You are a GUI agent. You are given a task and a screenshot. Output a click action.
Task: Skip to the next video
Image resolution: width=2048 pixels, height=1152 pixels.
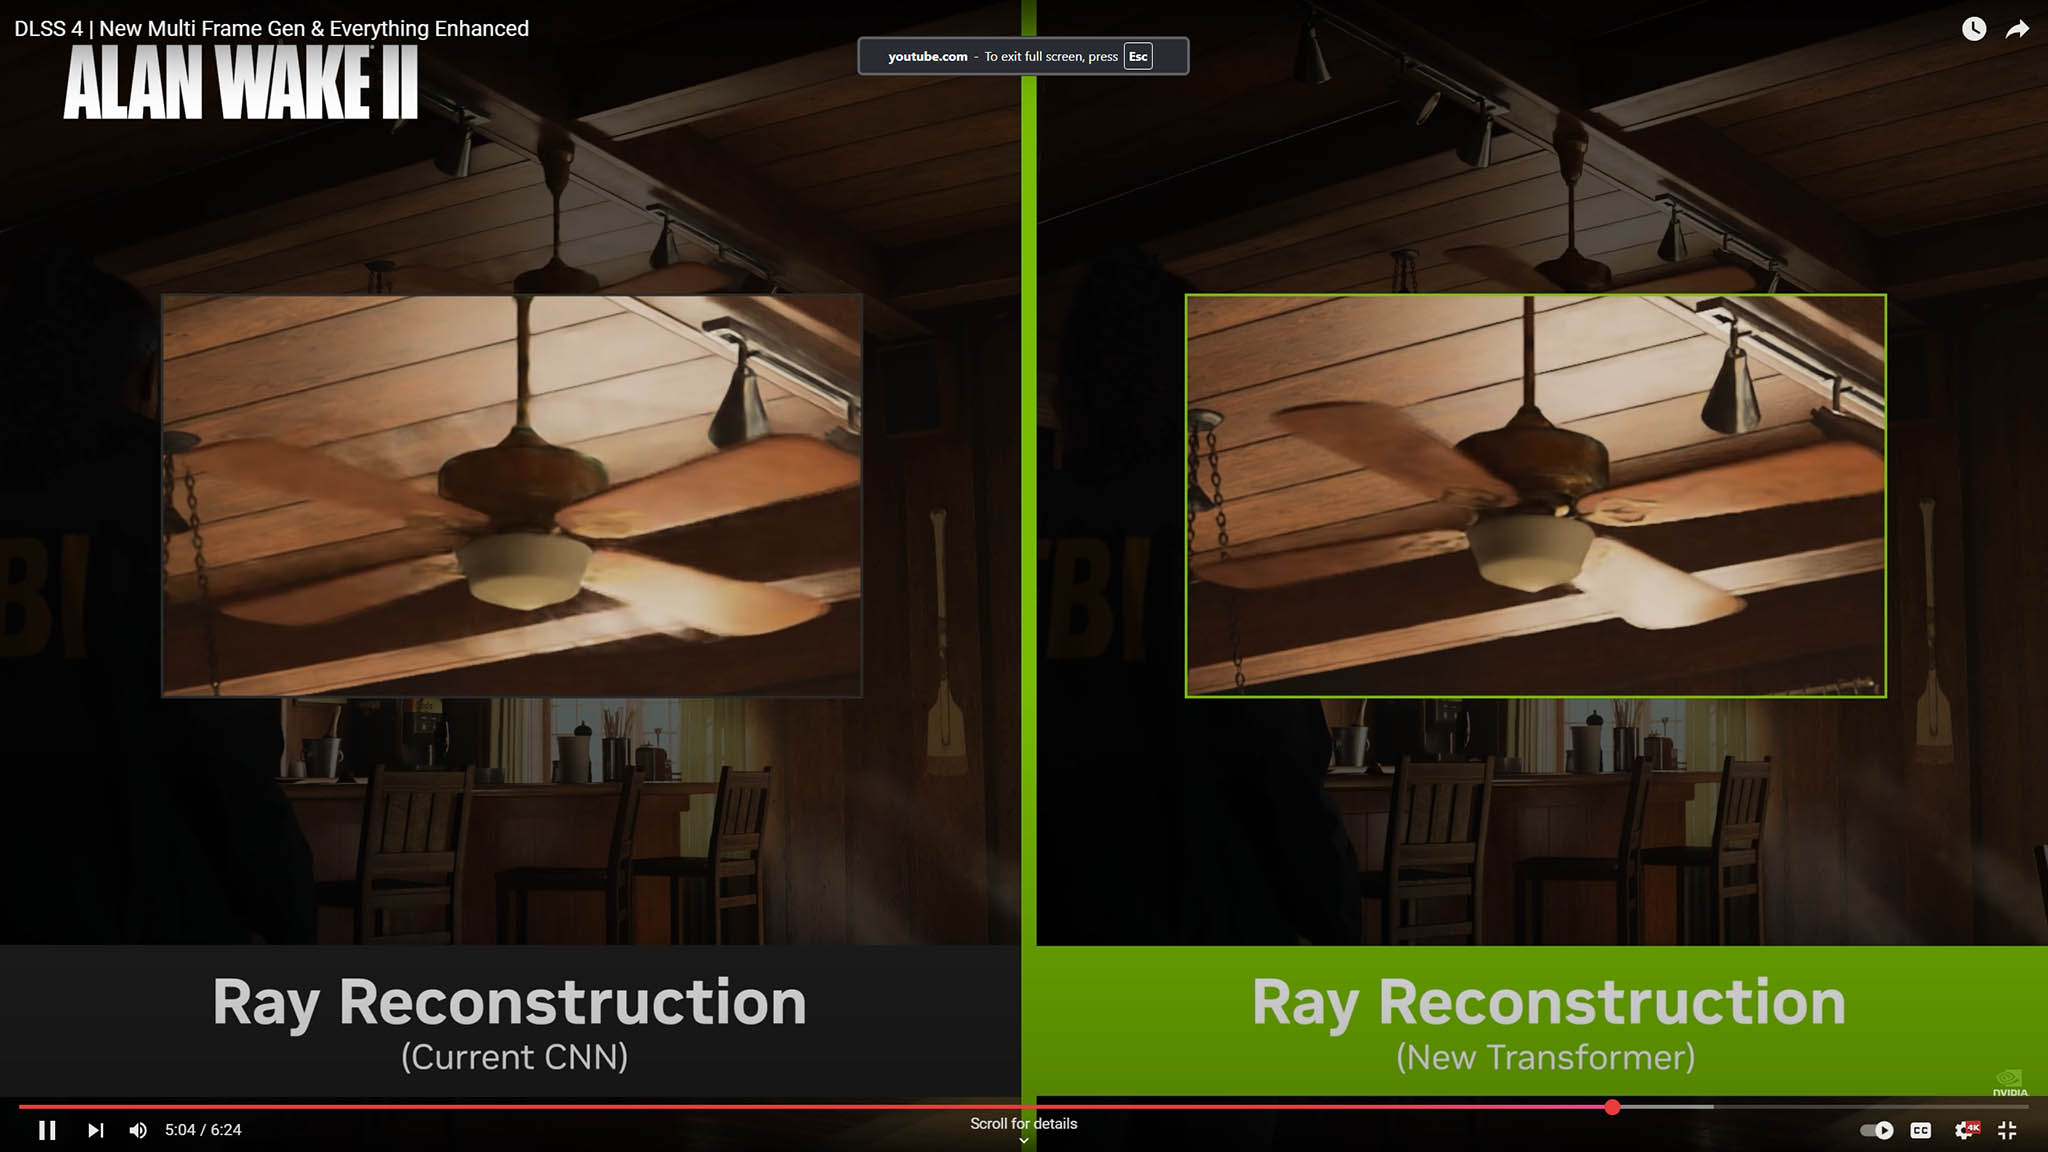(x=95, y=1130)
